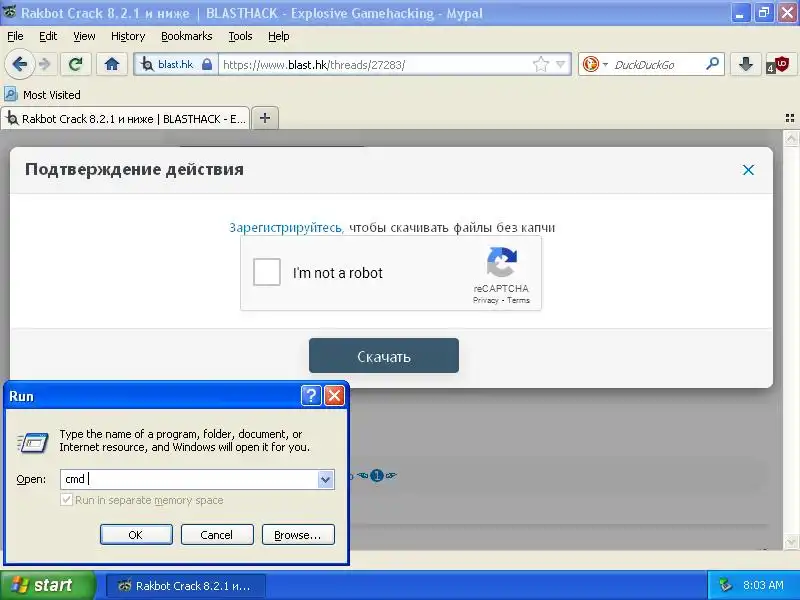Click the list all tabs grid icon
This screenshot has height=600, width=800.
pos(789,118)
